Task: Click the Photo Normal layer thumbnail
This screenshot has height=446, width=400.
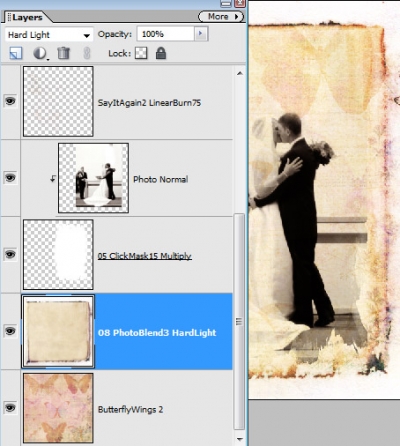Action: pos(93,178)
